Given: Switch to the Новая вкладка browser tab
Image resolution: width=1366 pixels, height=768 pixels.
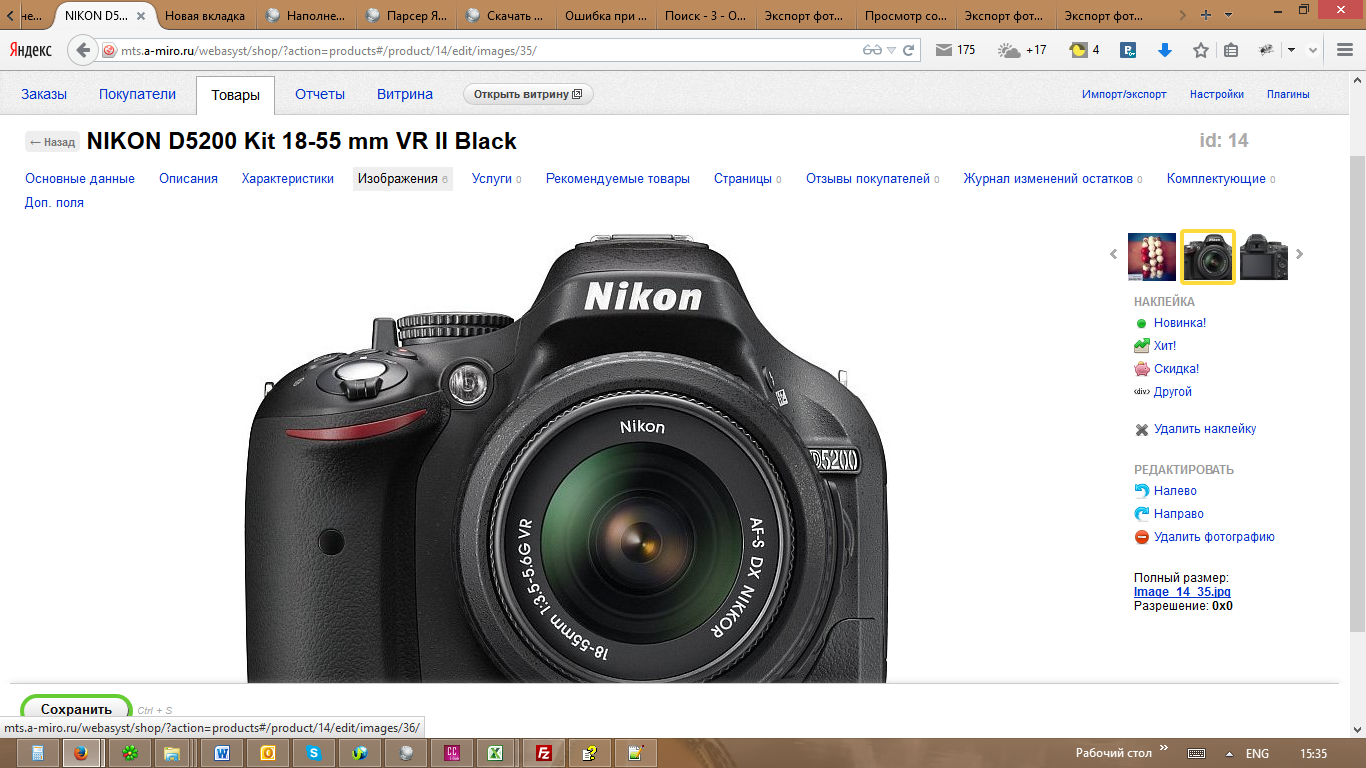Looking at the screenshot, I should [x=205, y=16].
